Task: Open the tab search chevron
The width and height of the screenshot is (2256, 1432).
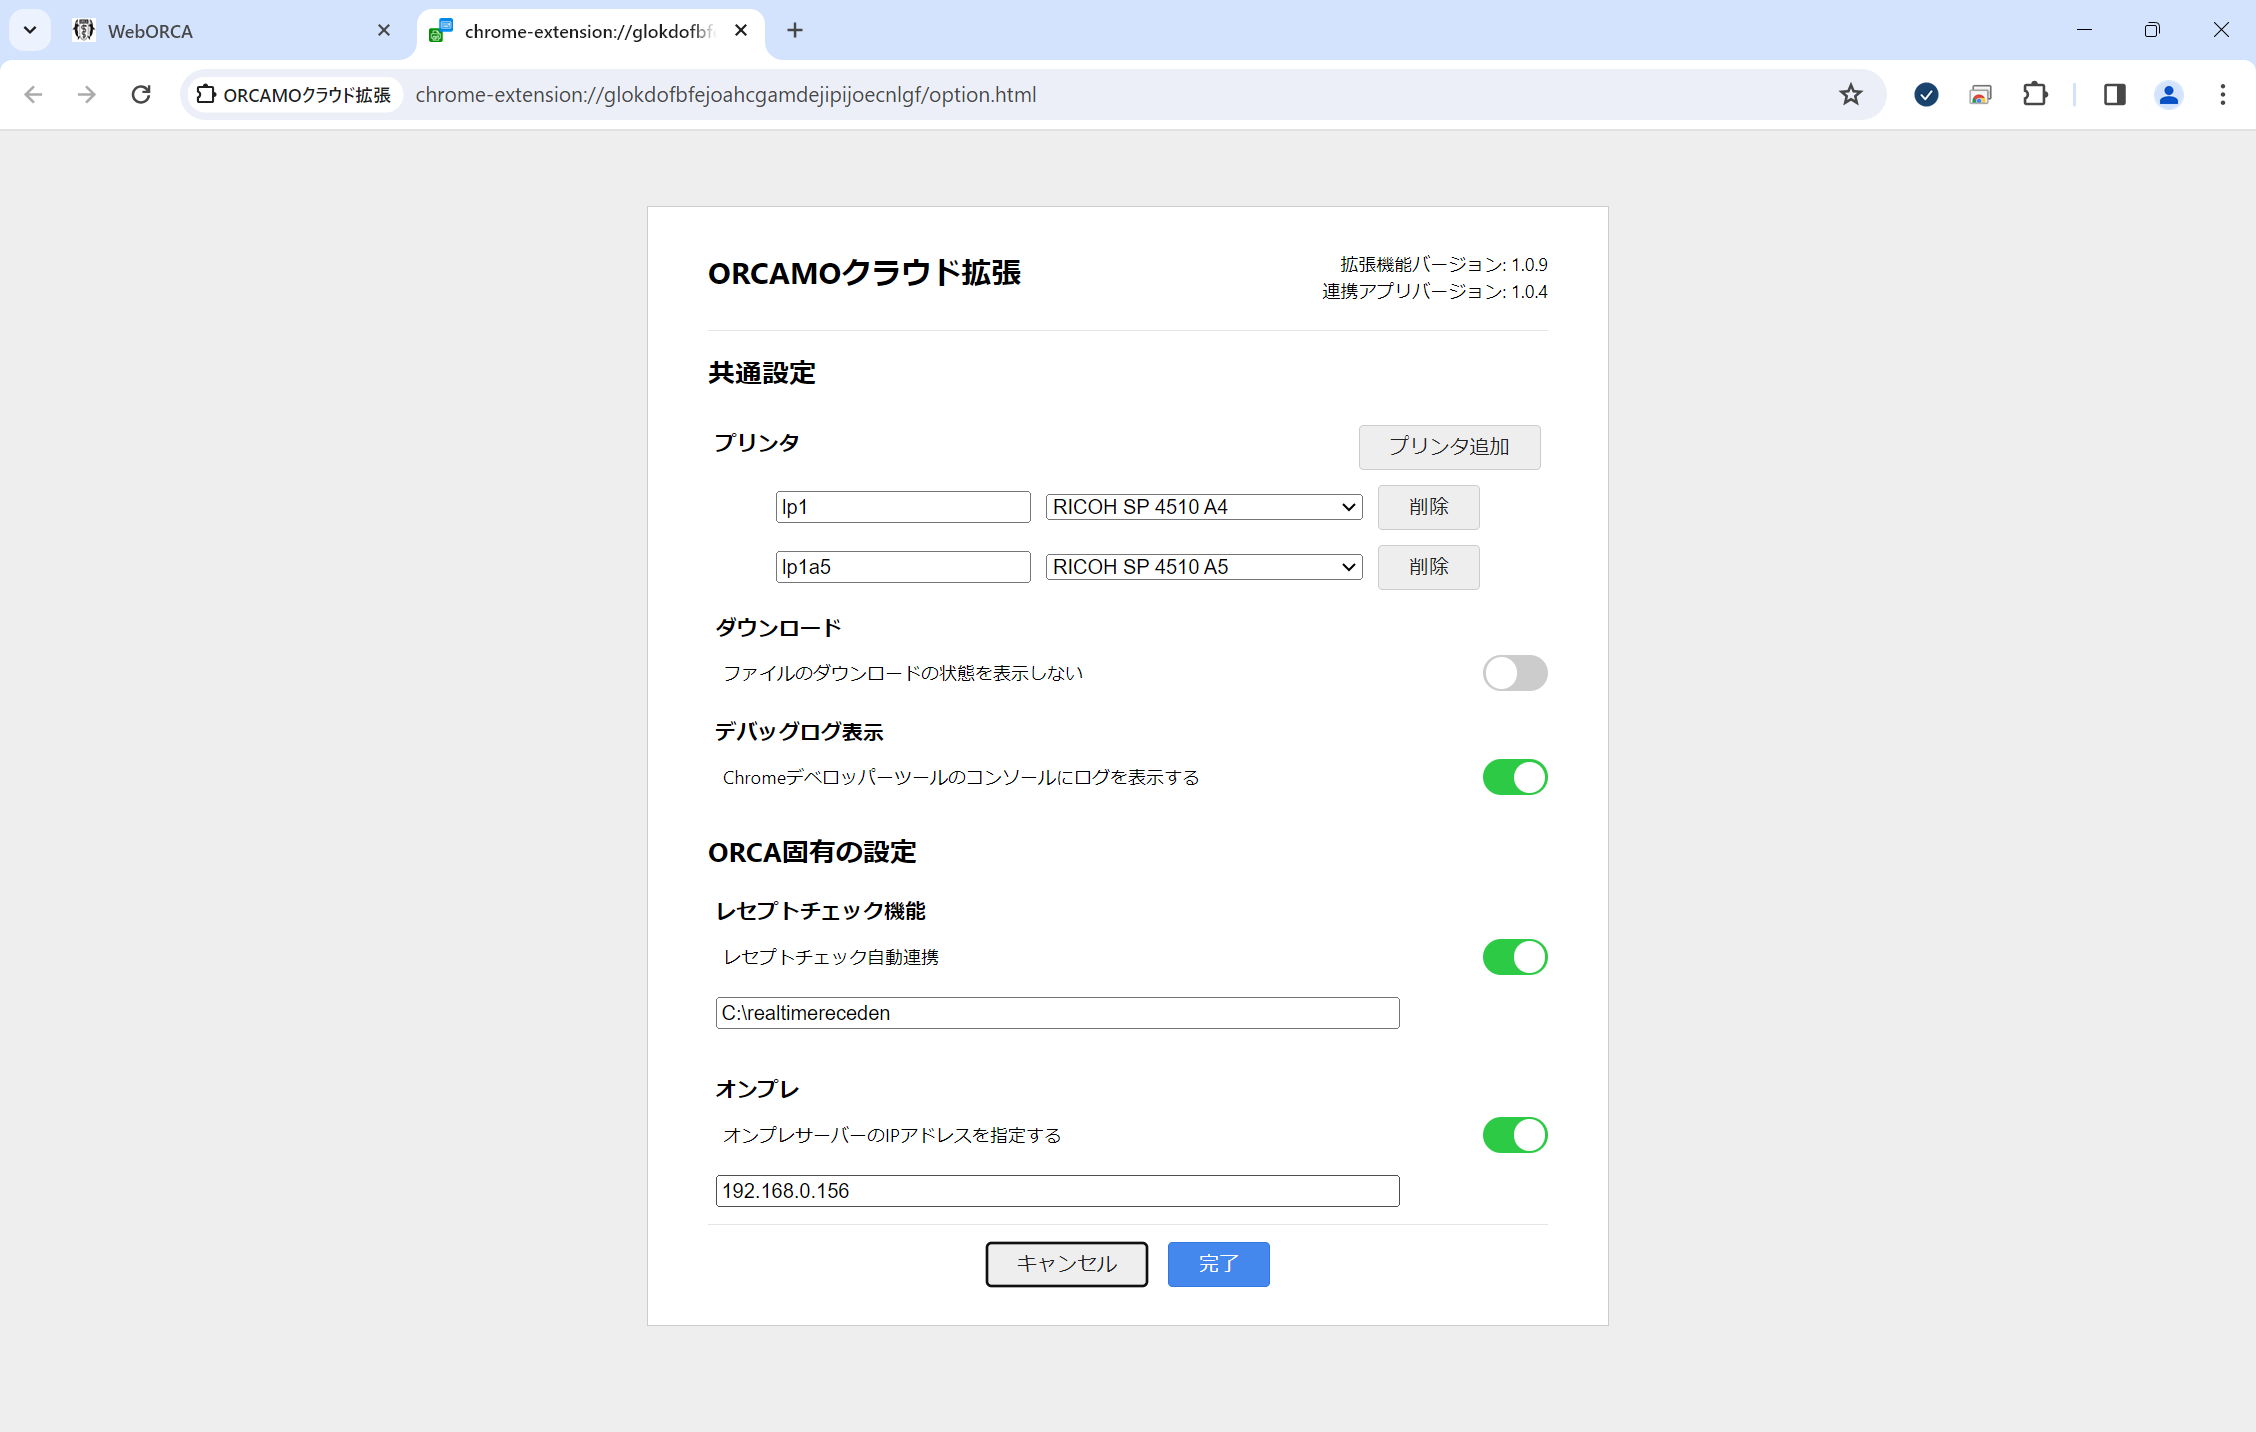Action: point(30,30)
